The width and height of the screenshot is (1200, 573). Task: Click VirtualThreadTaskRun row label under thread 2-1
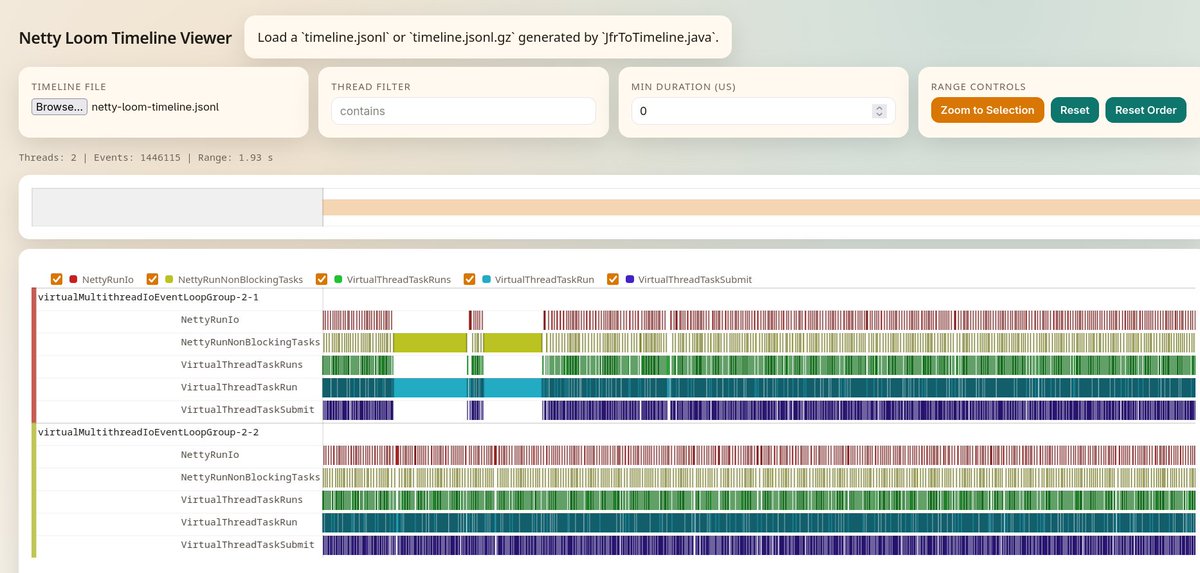[x=238, y=387]
